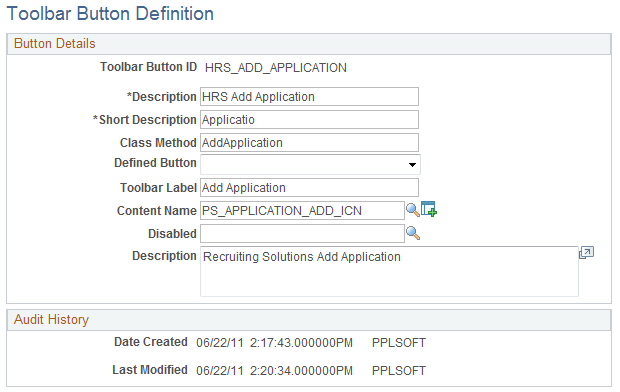Click the Toolbar Button Definition page title
The height and width of the screenshot is (392, 620).
point(110,13)
